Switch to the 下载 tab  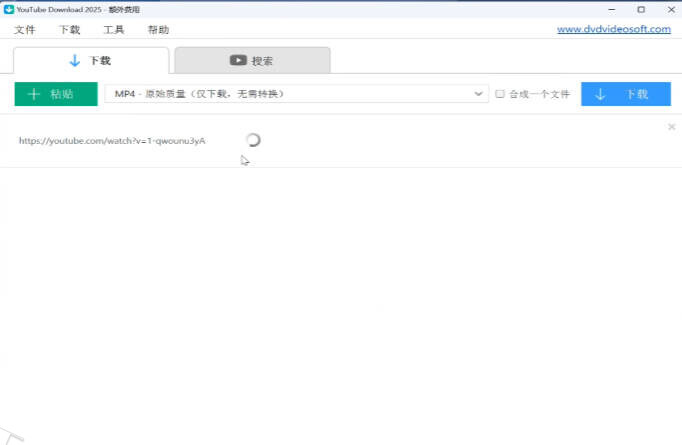click(x=91, y=60)
